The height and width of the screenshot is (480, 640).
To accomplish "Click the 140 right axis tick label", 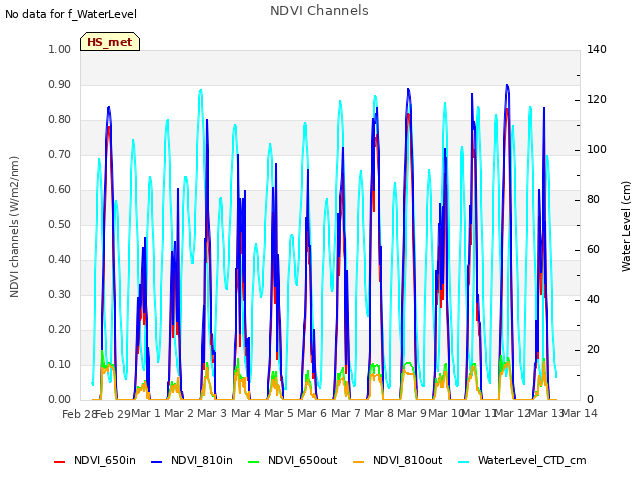I will [x=597, y=49].
